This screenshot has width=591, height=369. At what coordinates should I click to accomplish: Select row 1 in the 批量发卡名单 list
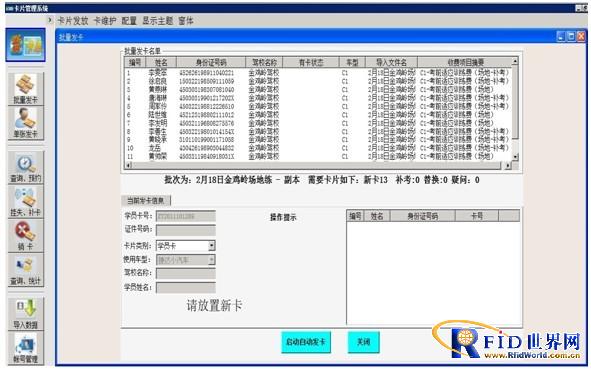318,73
